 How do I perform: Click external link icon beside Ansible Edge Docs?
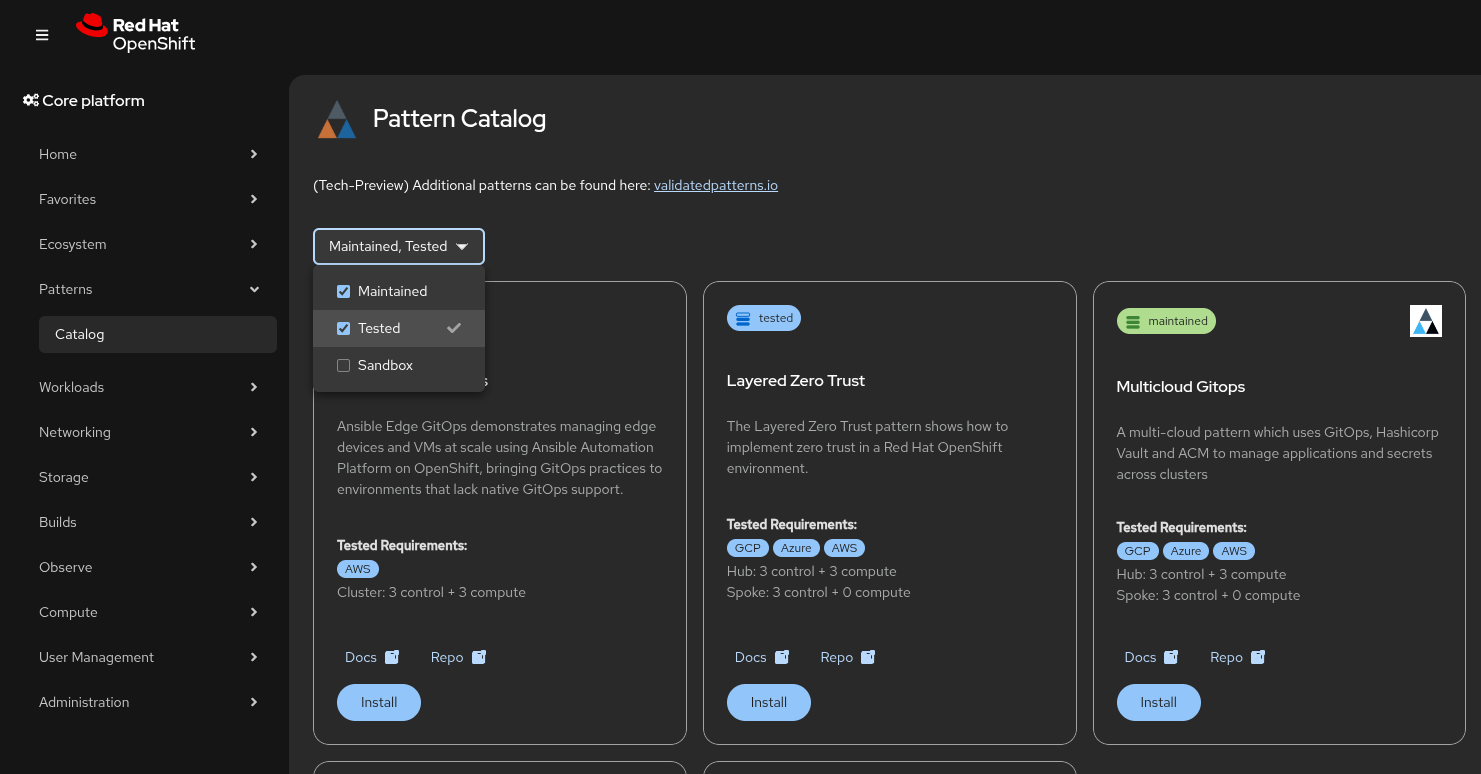392,657
